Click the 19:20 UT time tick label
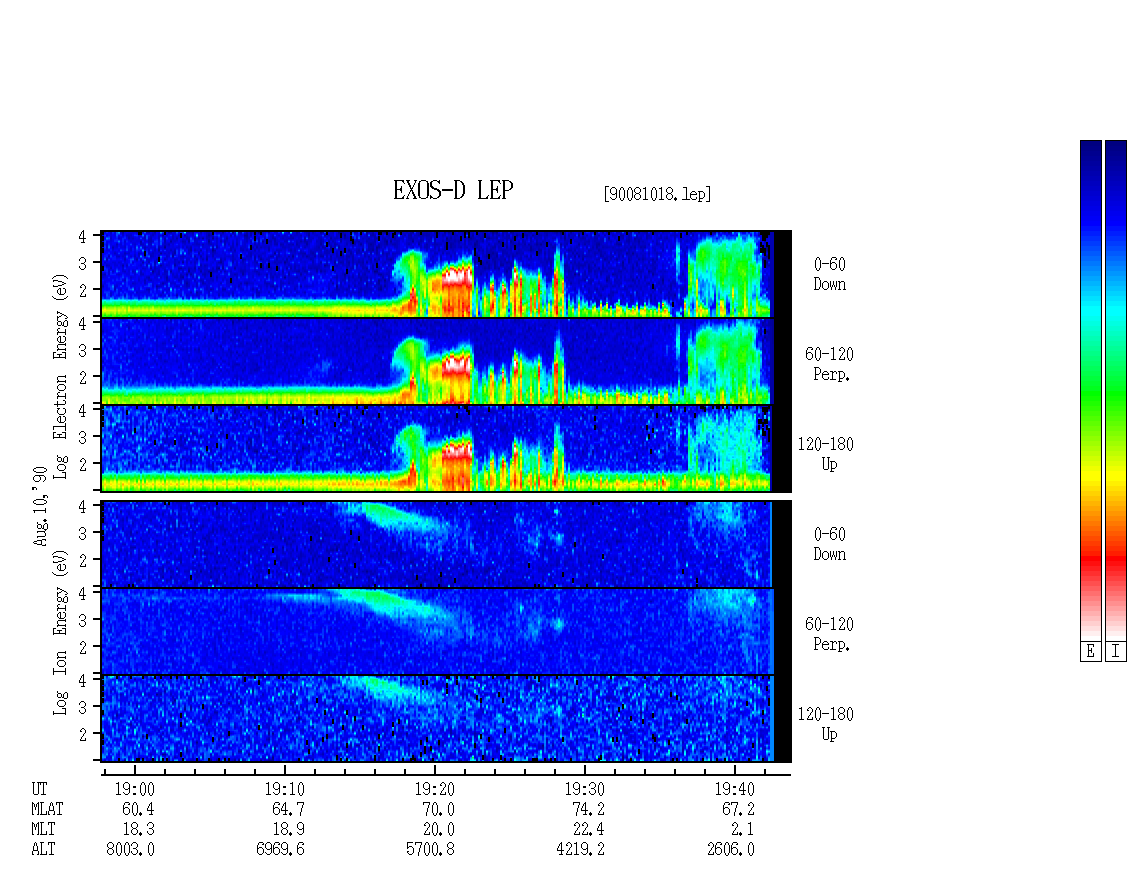 pos(435,789)
